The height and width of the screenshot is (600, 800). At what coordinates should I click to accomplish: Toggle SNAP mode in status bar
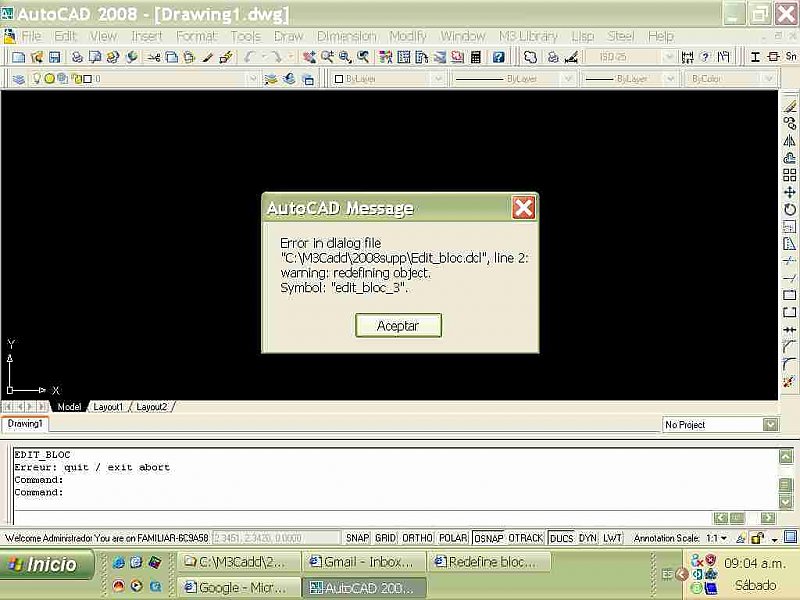(x=357, y=538)
